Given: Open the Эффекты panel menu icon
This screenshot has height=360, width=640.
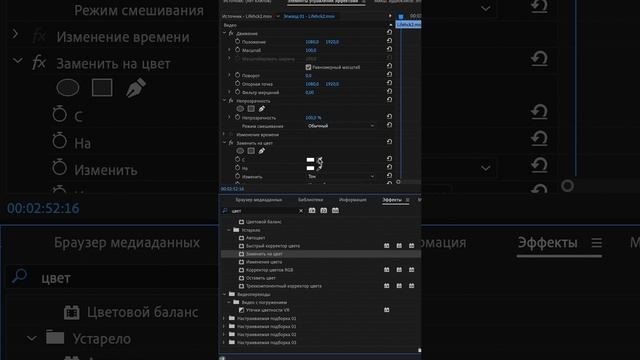Looking at the screenshot, I should 407,200.
